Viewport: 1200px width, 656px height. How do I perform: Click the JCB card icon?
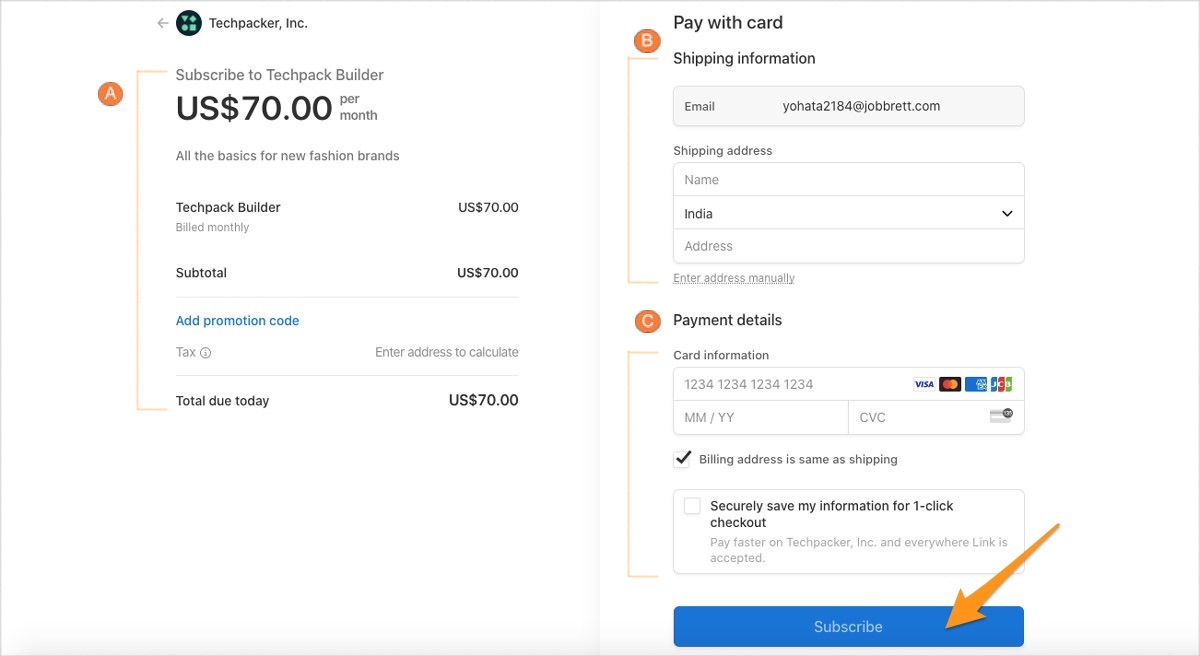tap(1002, 384)
